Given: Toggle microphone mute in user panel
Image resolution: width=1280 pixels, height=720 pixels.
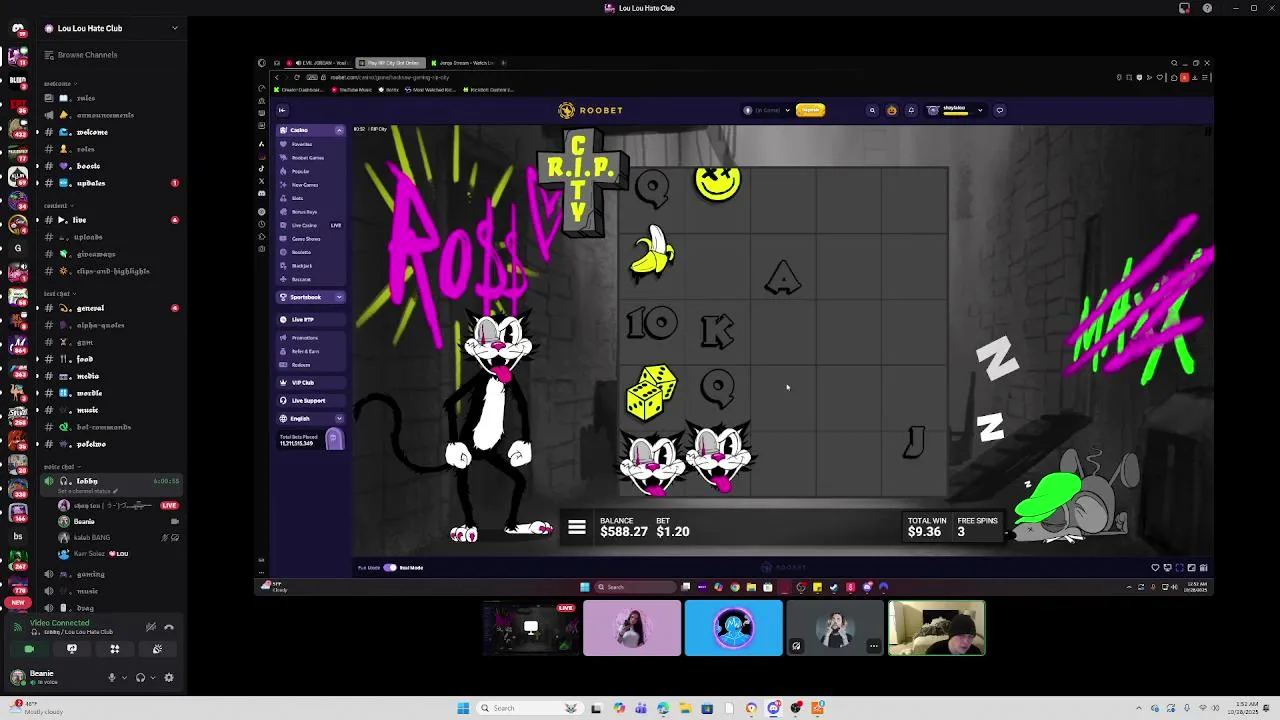Looking at the screenshot, I should pos(112,677).
